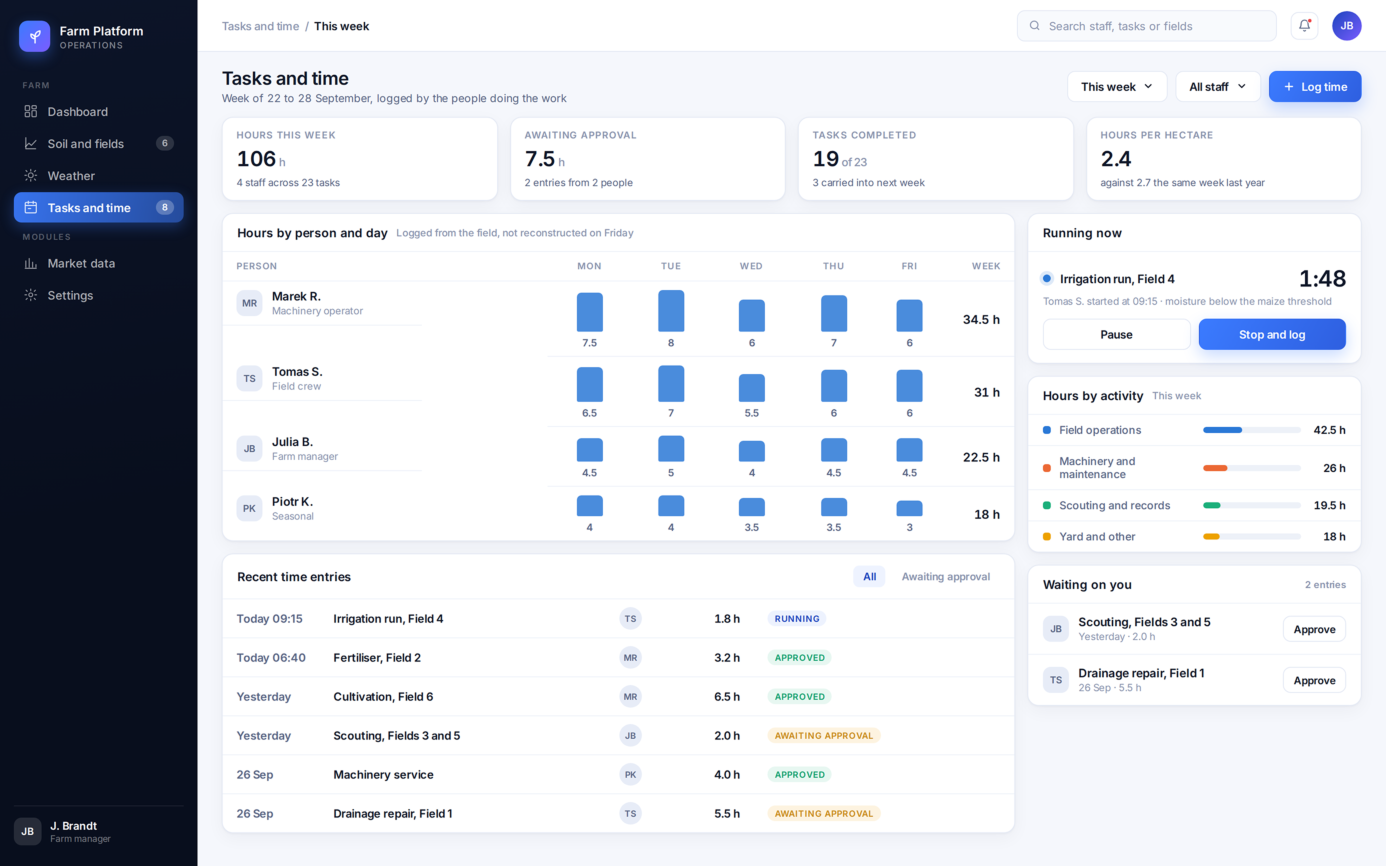Viewport: 1386px width, 866px height.
Task: Open the Dashboard grid icon
Action: point(31,111)
